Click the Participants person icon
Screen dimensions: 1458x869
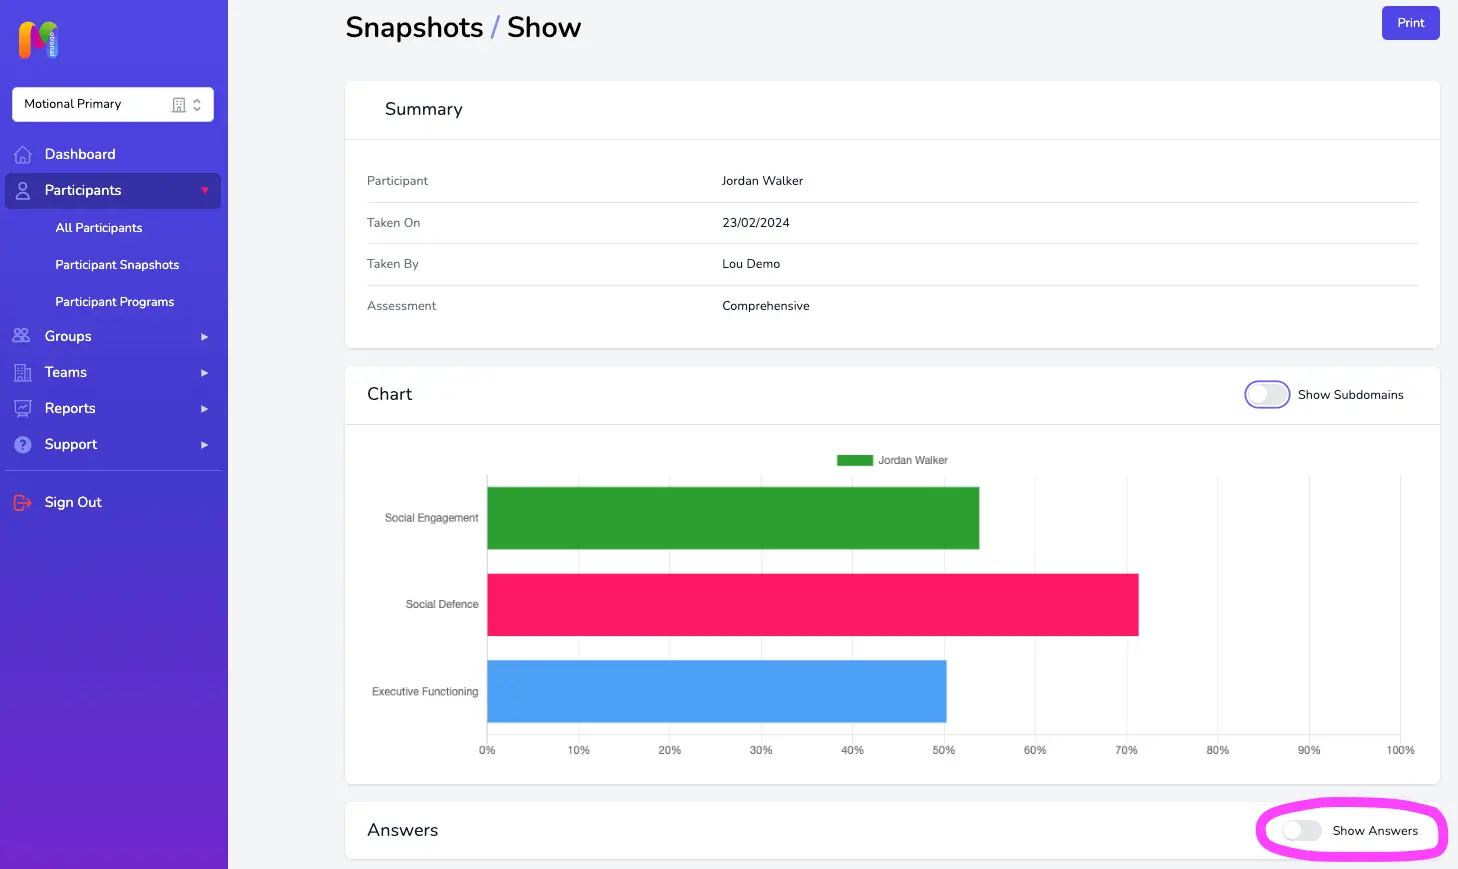[23, 190]
